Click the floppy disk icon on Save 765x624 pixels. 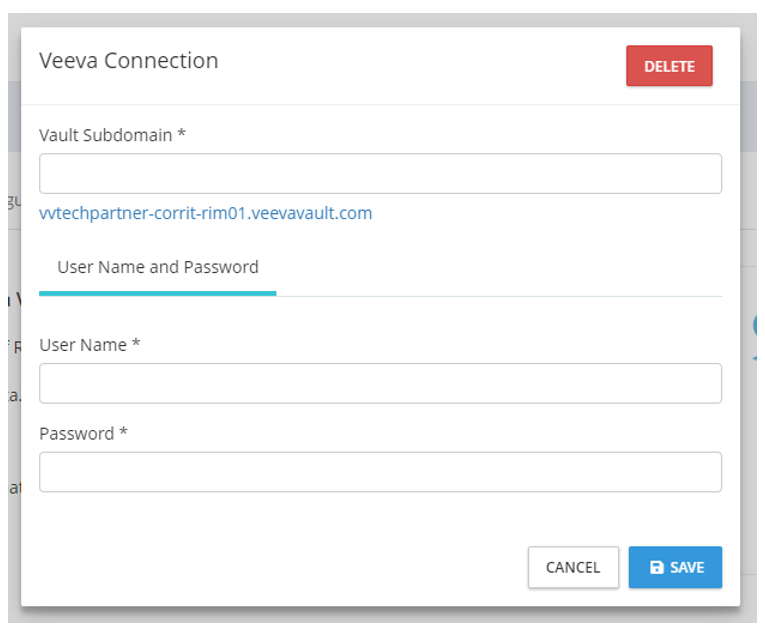pos(656,567)
